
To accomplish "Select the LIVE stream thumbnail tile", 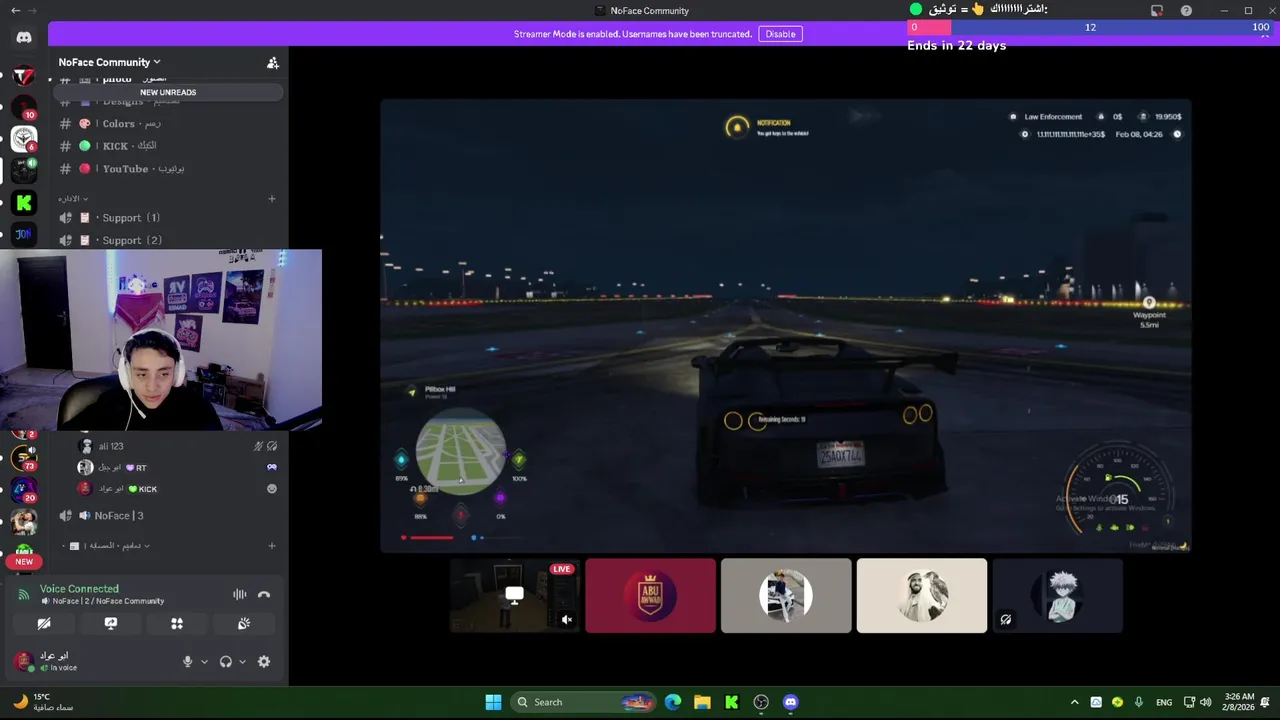I will click(x=514, y=595).
